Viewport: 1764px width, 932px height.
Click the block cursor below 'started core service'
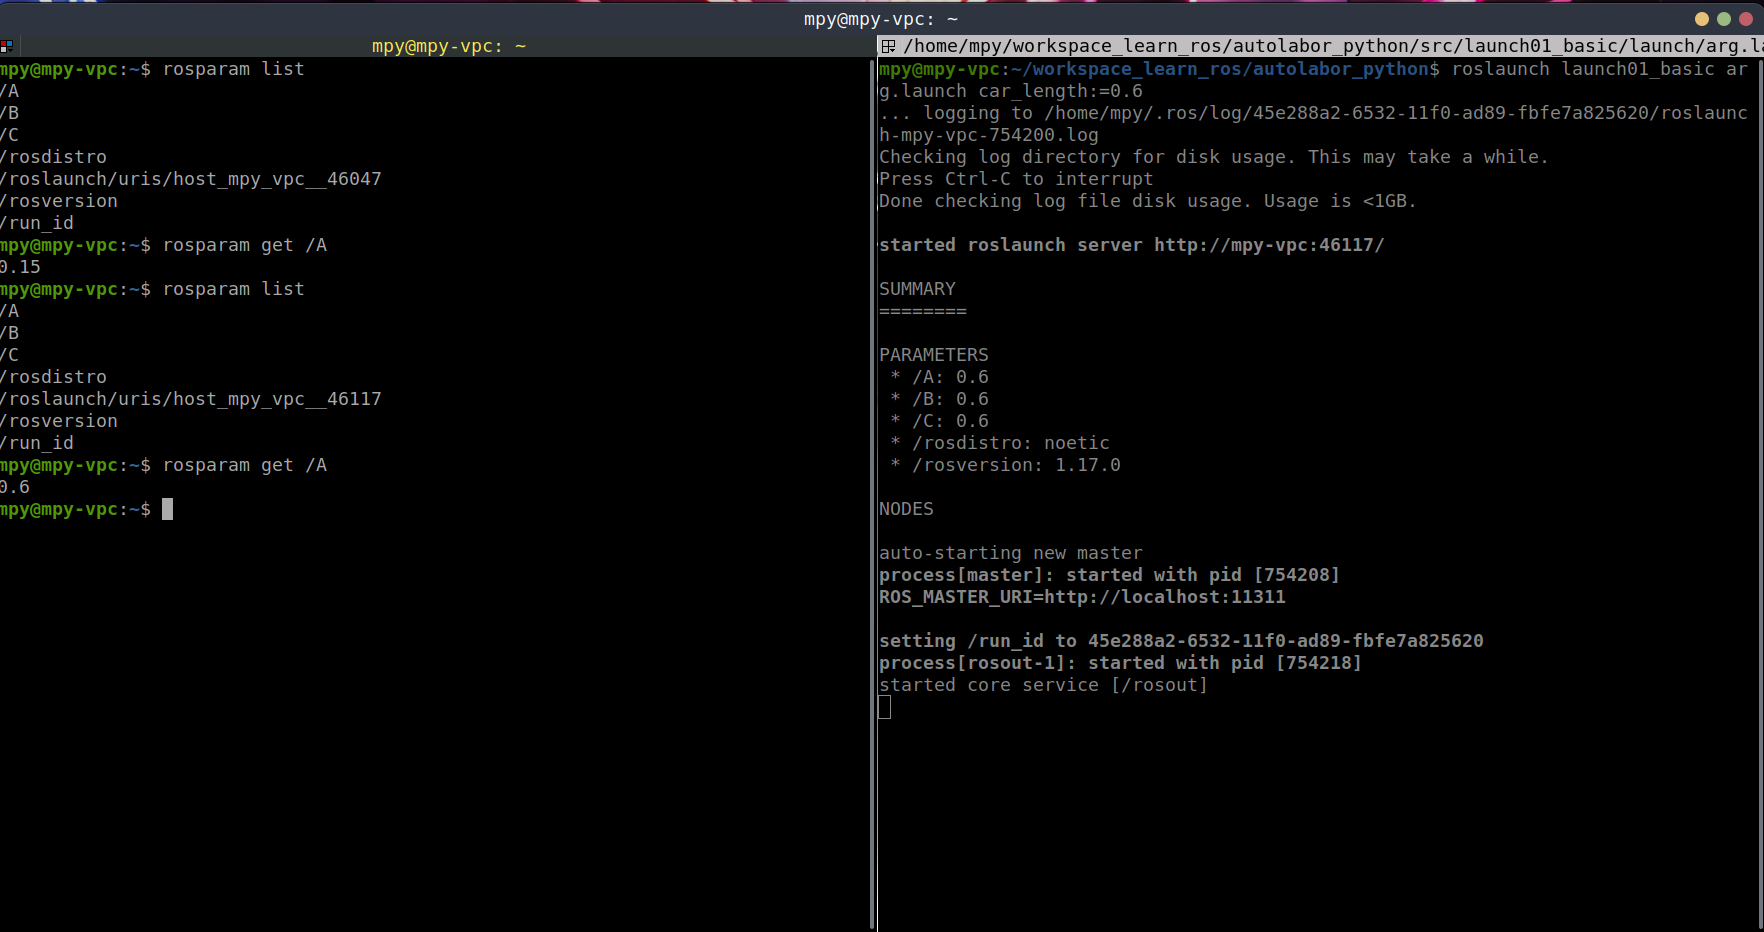[x=885, y=707]
